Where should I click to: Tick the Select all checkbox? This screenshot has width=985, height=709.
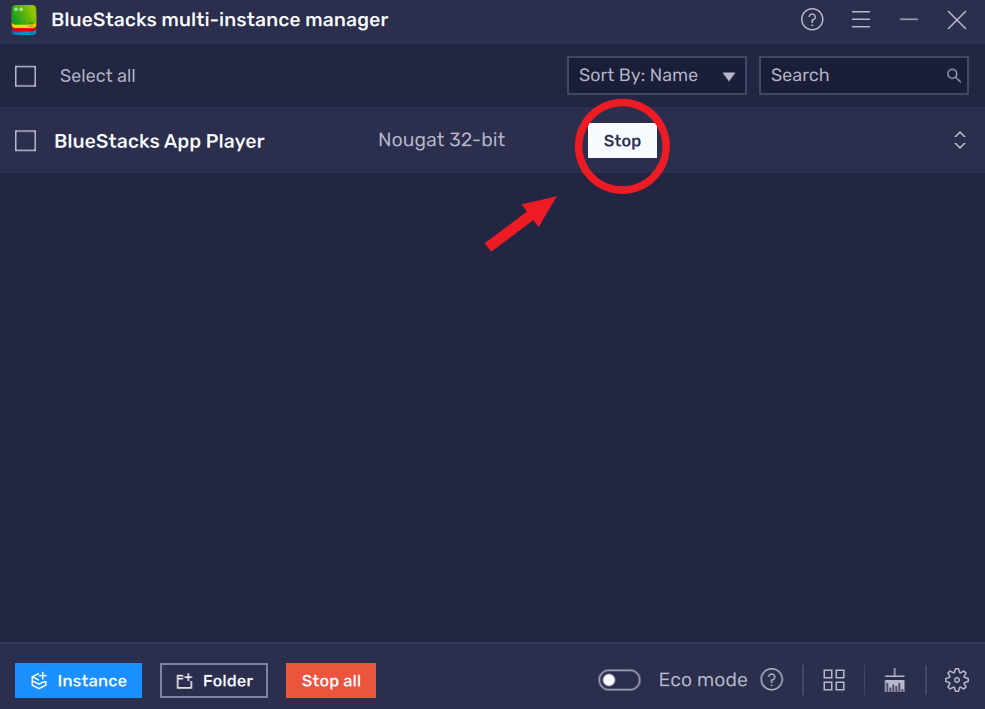click(x=26, y=77)
